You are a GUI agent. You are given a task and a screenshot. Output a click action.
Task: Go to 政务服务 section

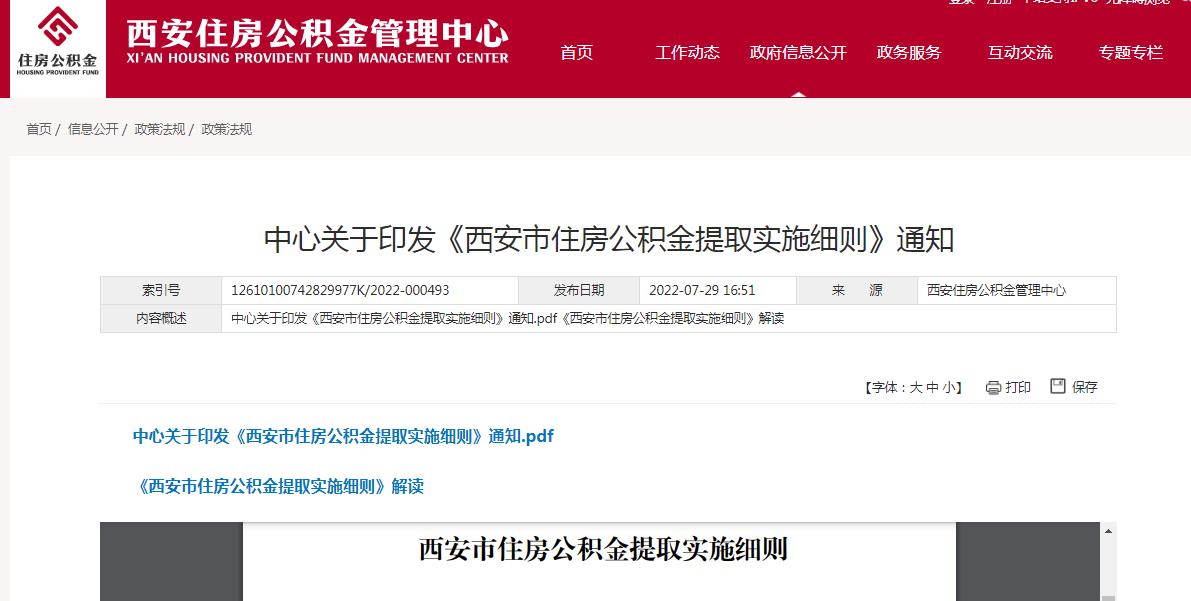click(909, 53)
